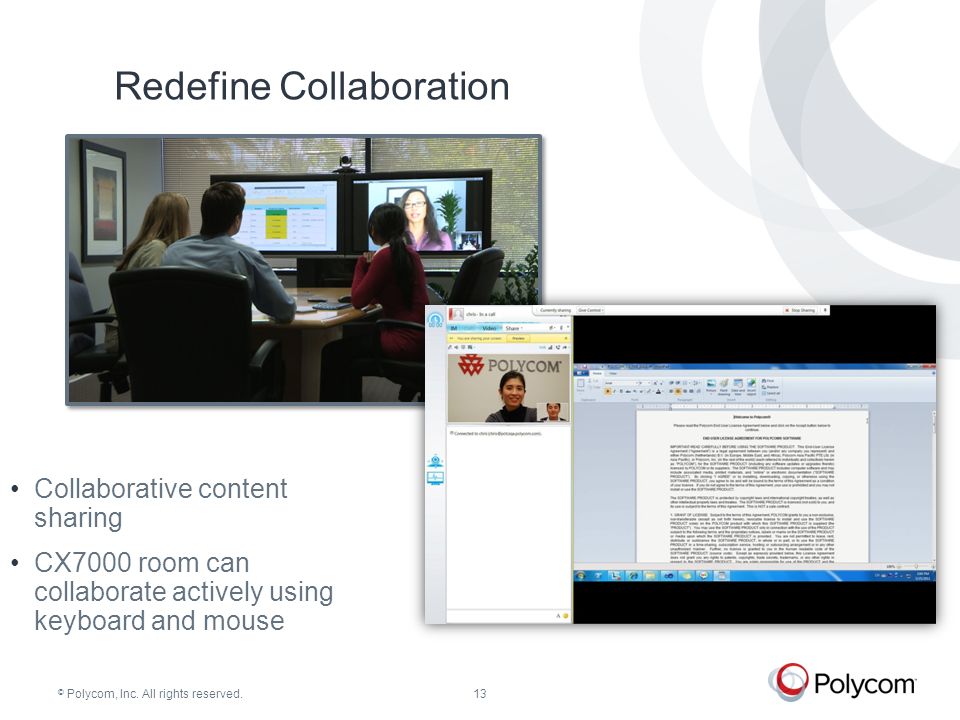This screenshot has height=720, width=960.
Task: Click slide number 13
Action: pyautogui.click(x=479, y=693)
